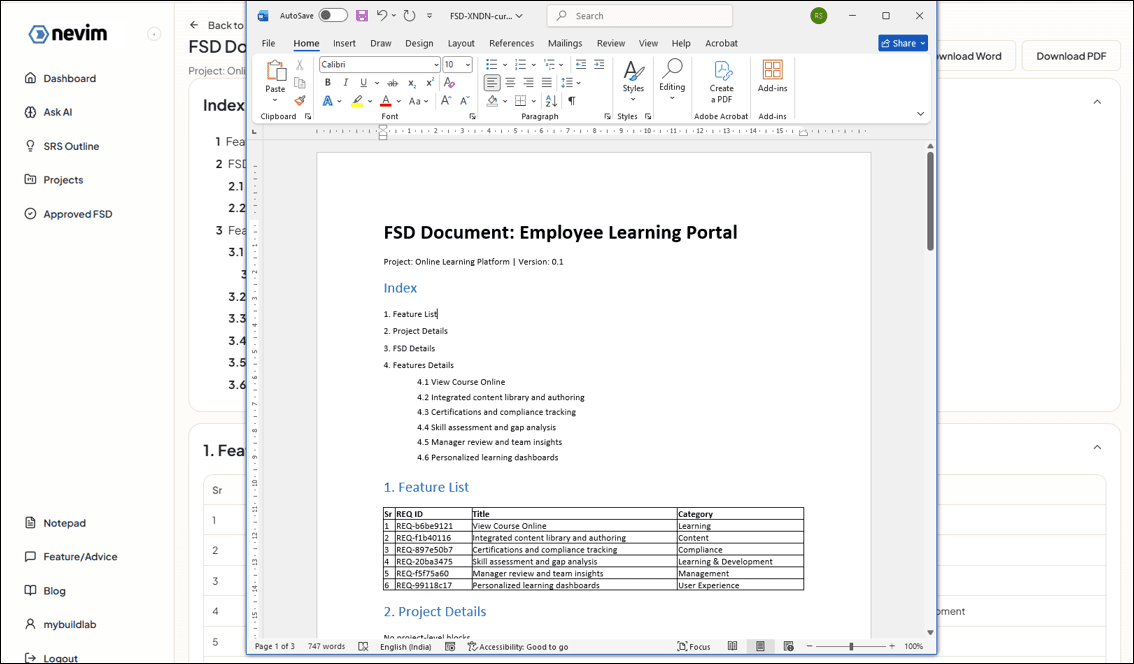
Task: Show paragraph marks with pilcrow icon
Action: [571, 101]
